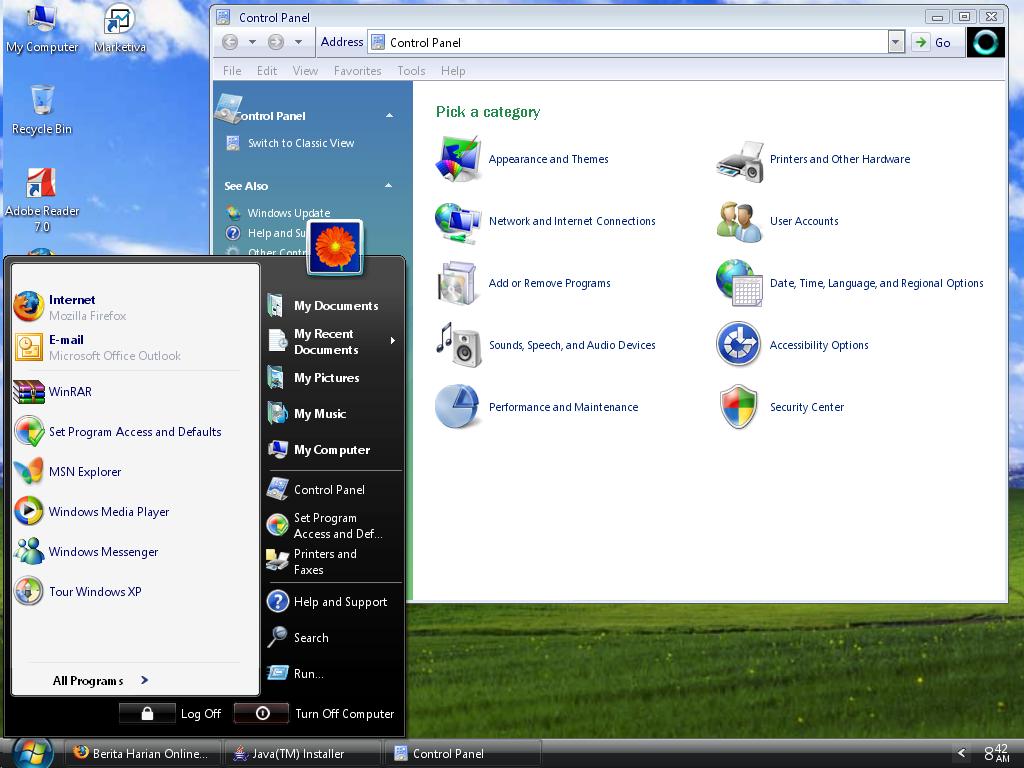Collapse the Control Panel sidebar section
1024x768 pixels.
(389, 116)
